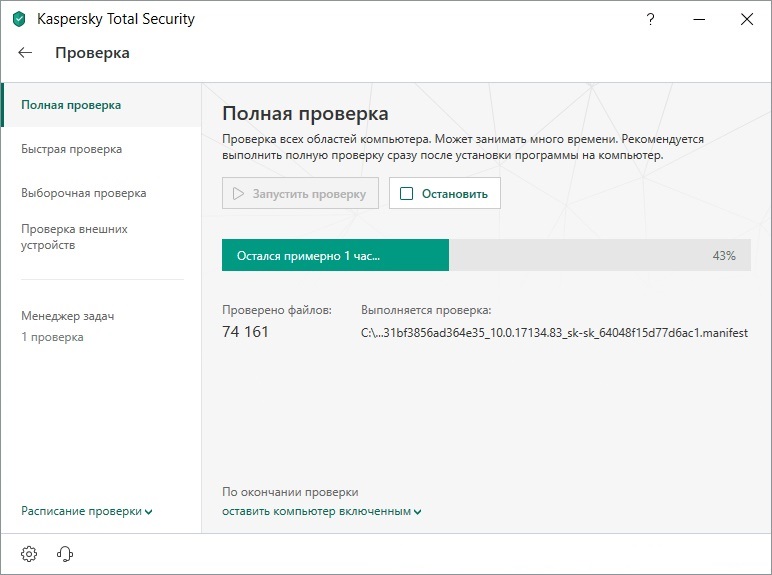Go to Проверка внешних устройств
The width and height of the screenshot is (772, 575).
74,237
